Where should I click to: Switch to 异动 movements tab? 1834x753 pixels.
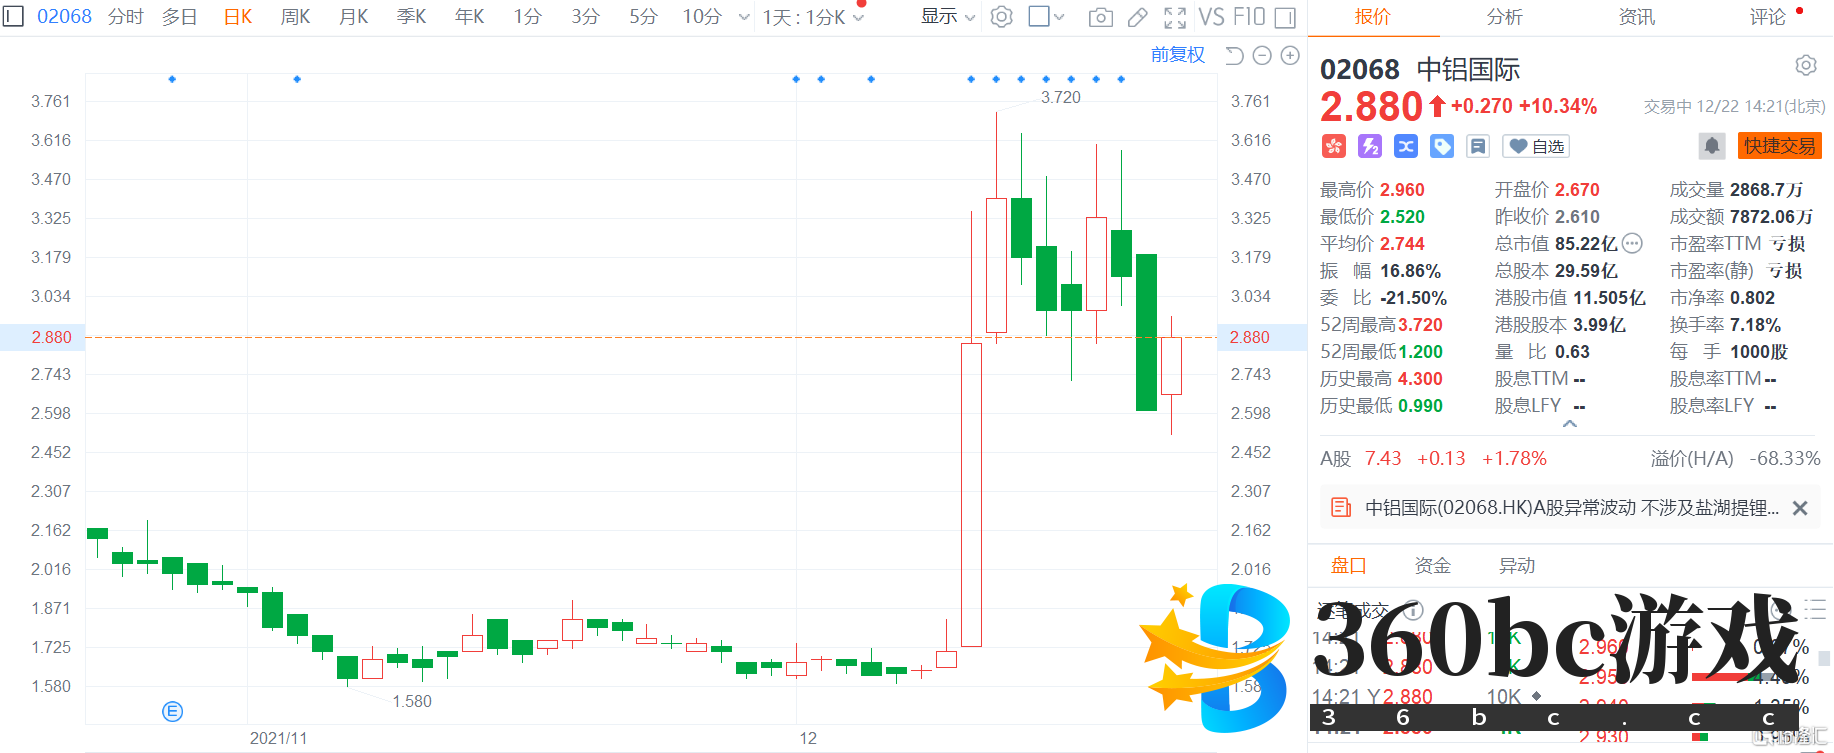pyautogui.click(x=1516, y=566)
